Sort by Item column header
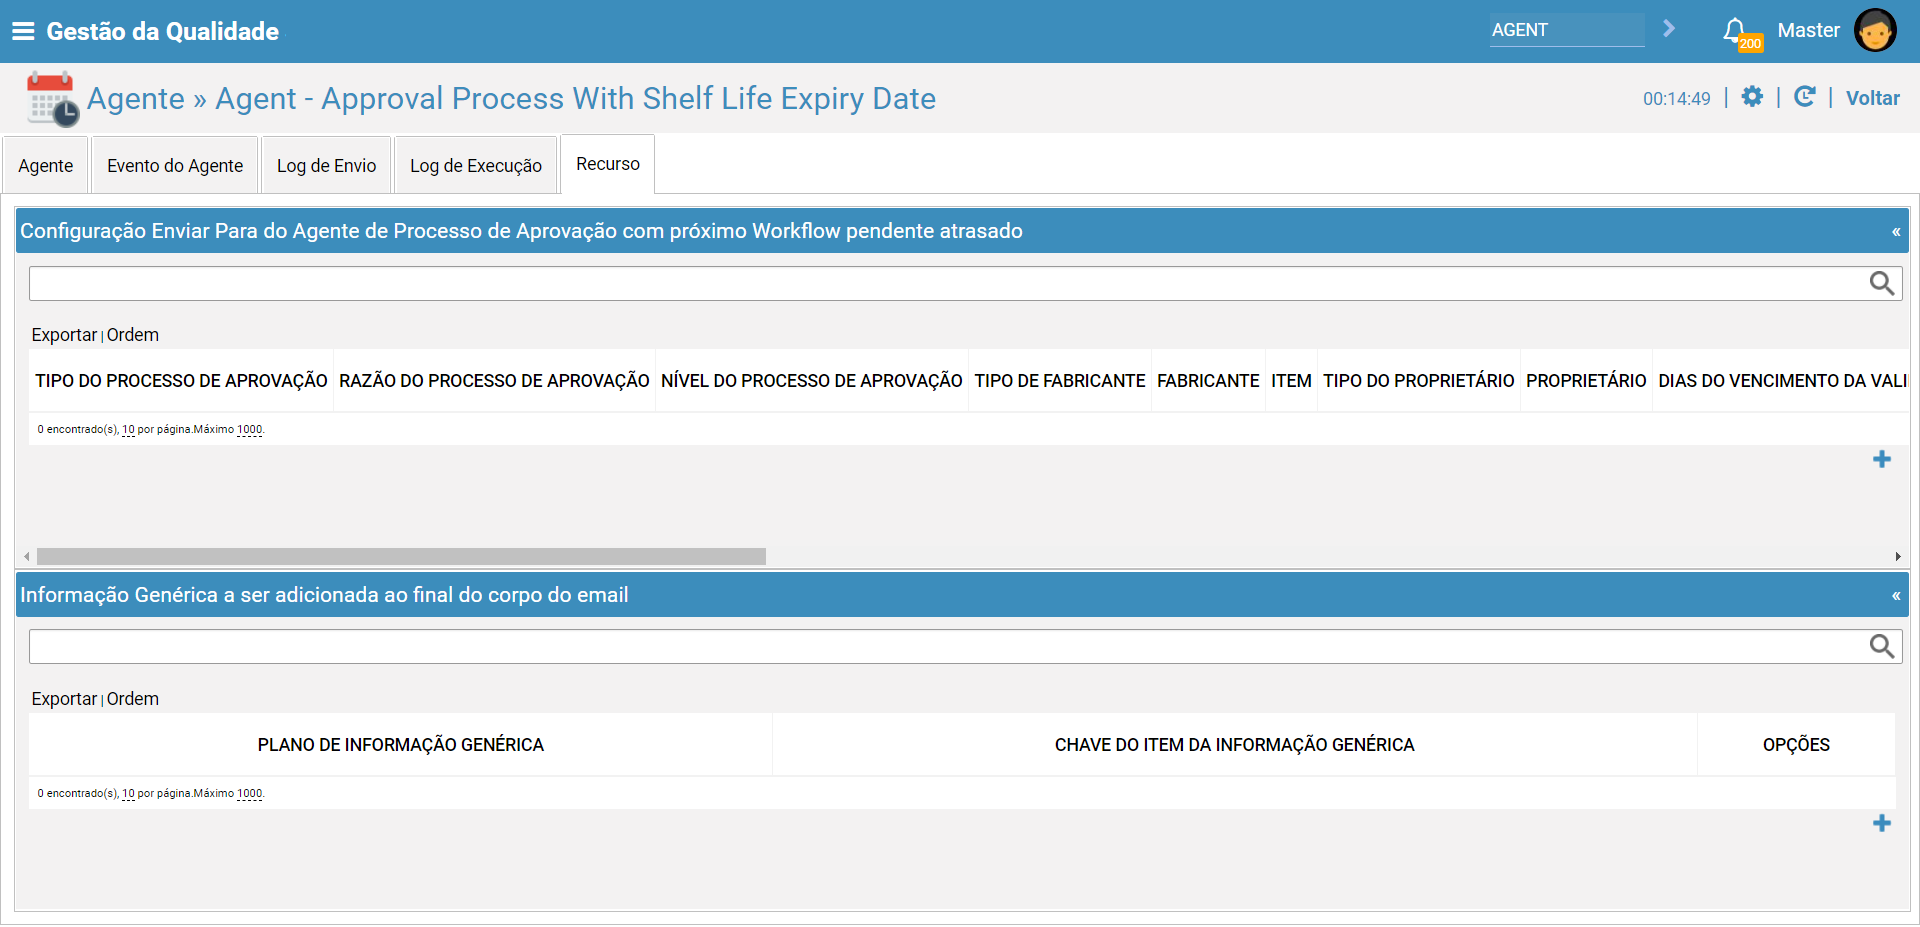 pos(1291,381)
